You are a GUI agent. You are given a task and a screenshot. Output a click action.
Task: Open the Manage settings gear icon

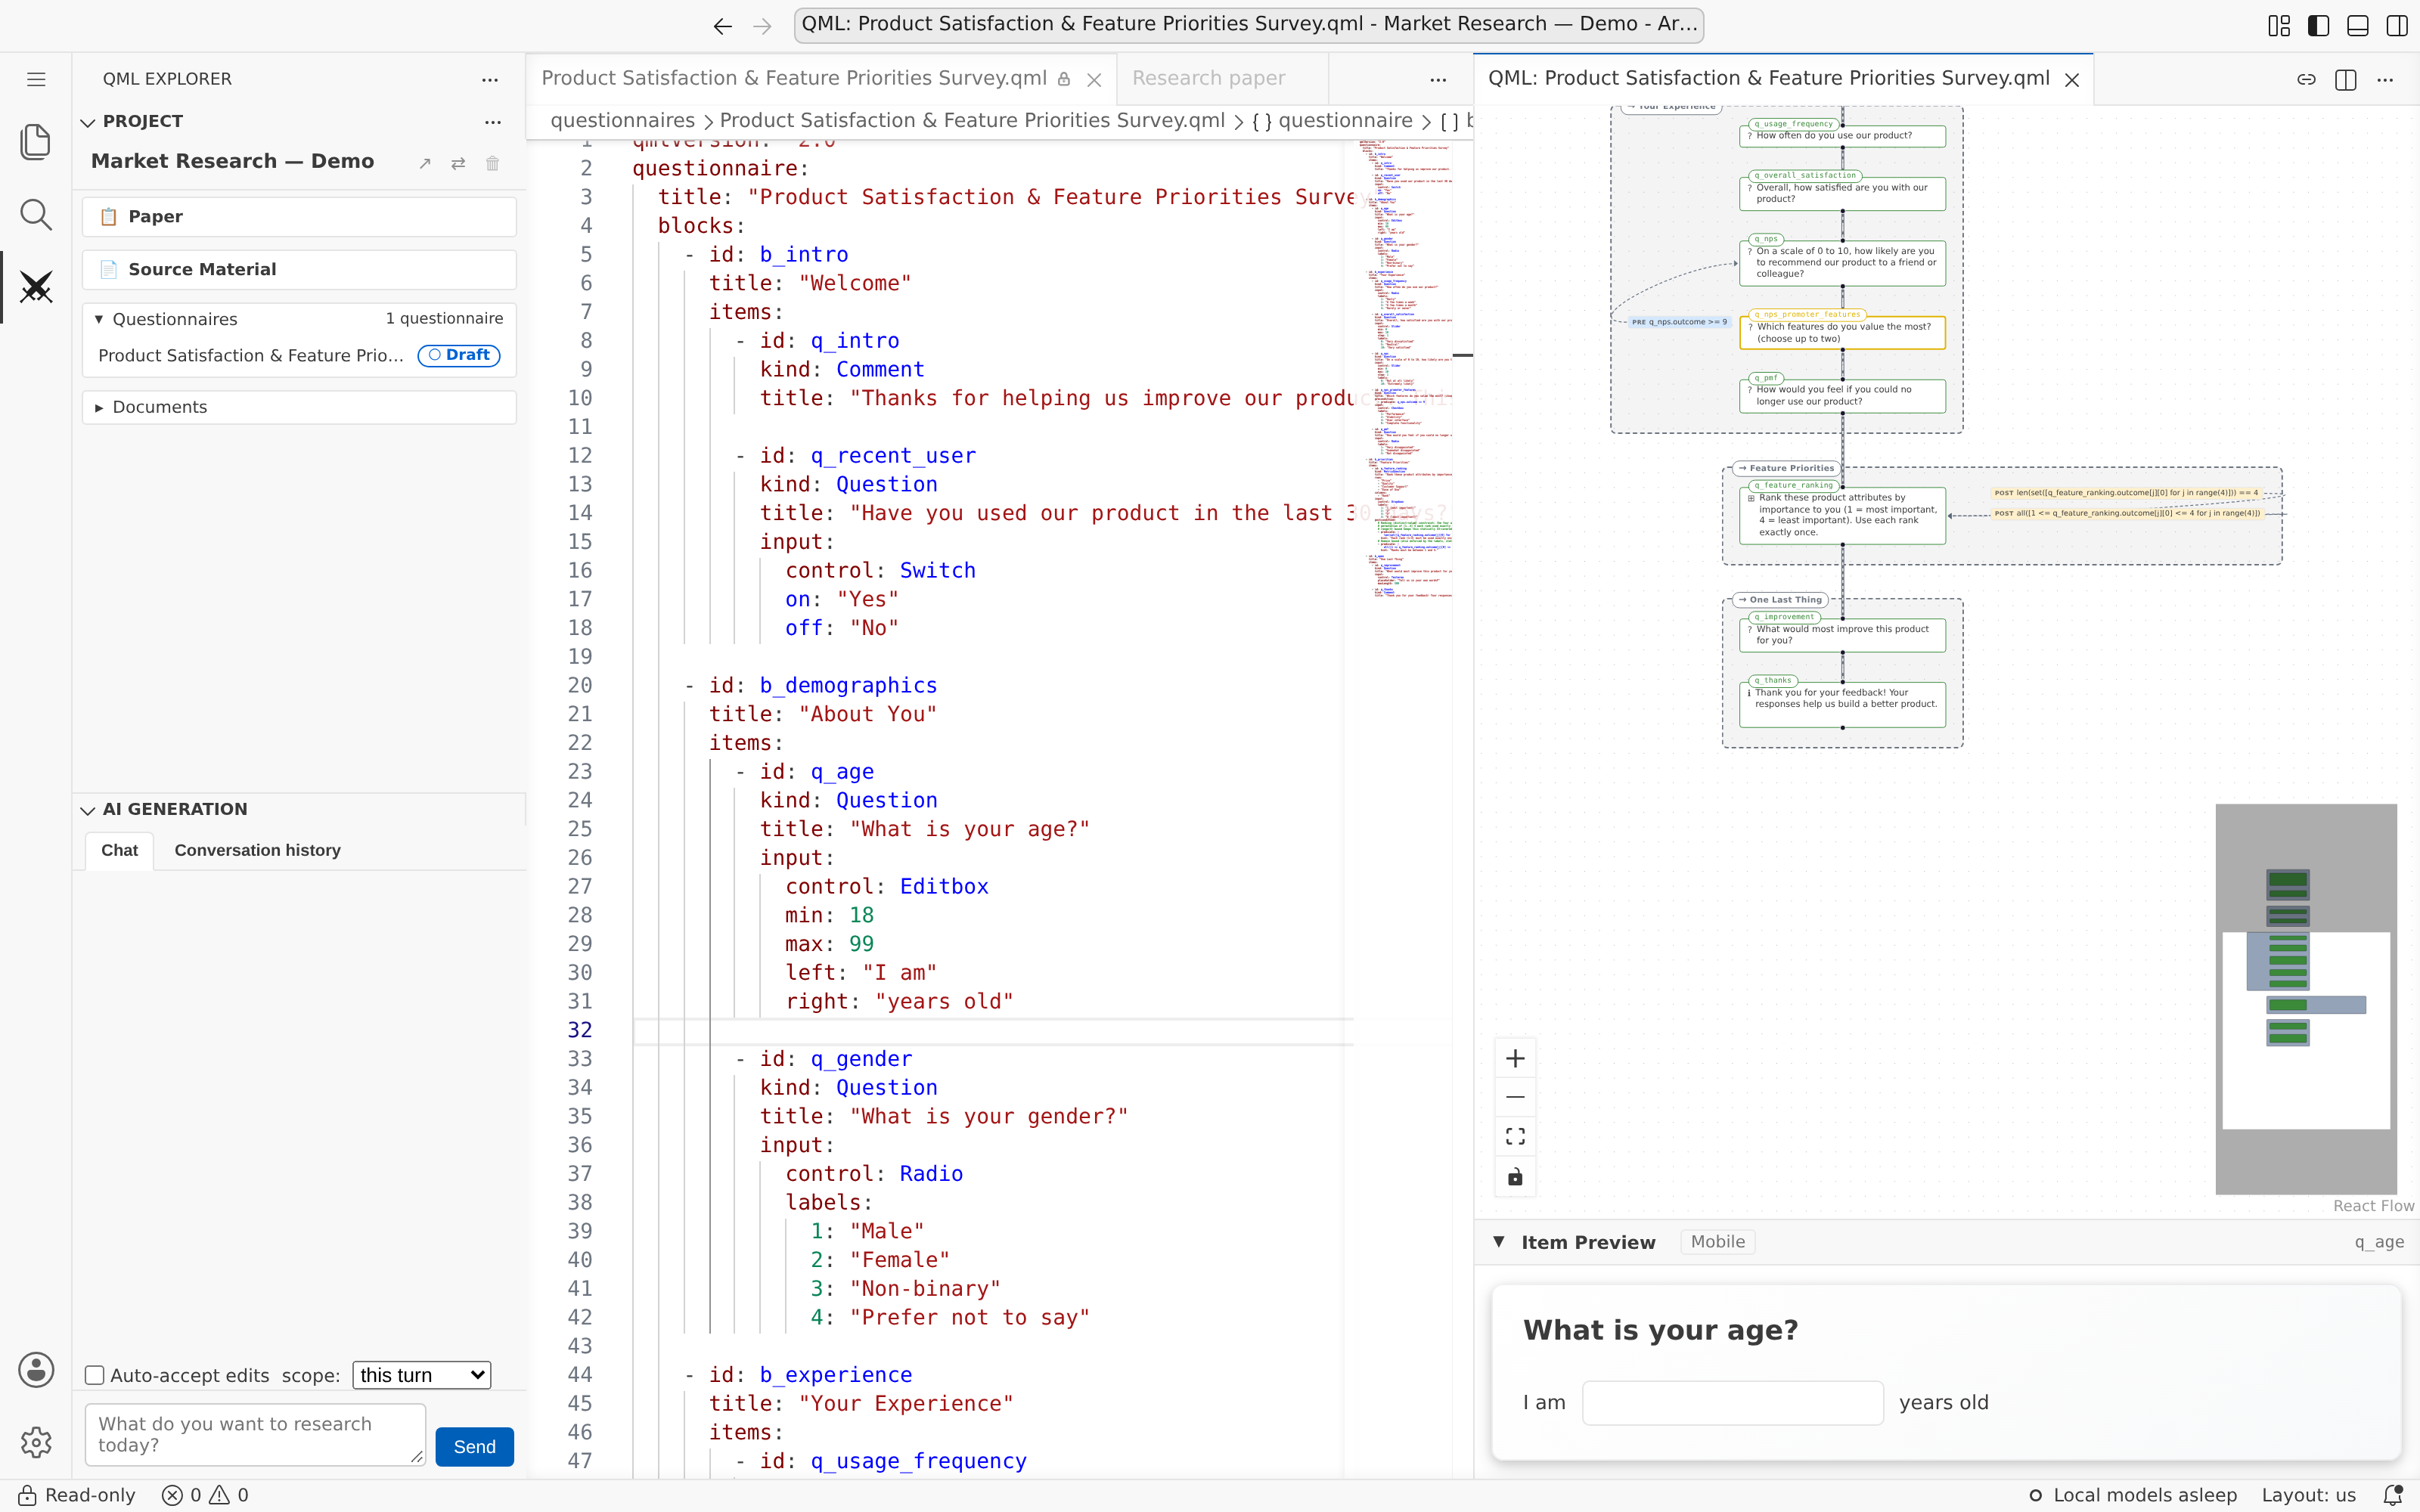click(x=36, y=1442)
